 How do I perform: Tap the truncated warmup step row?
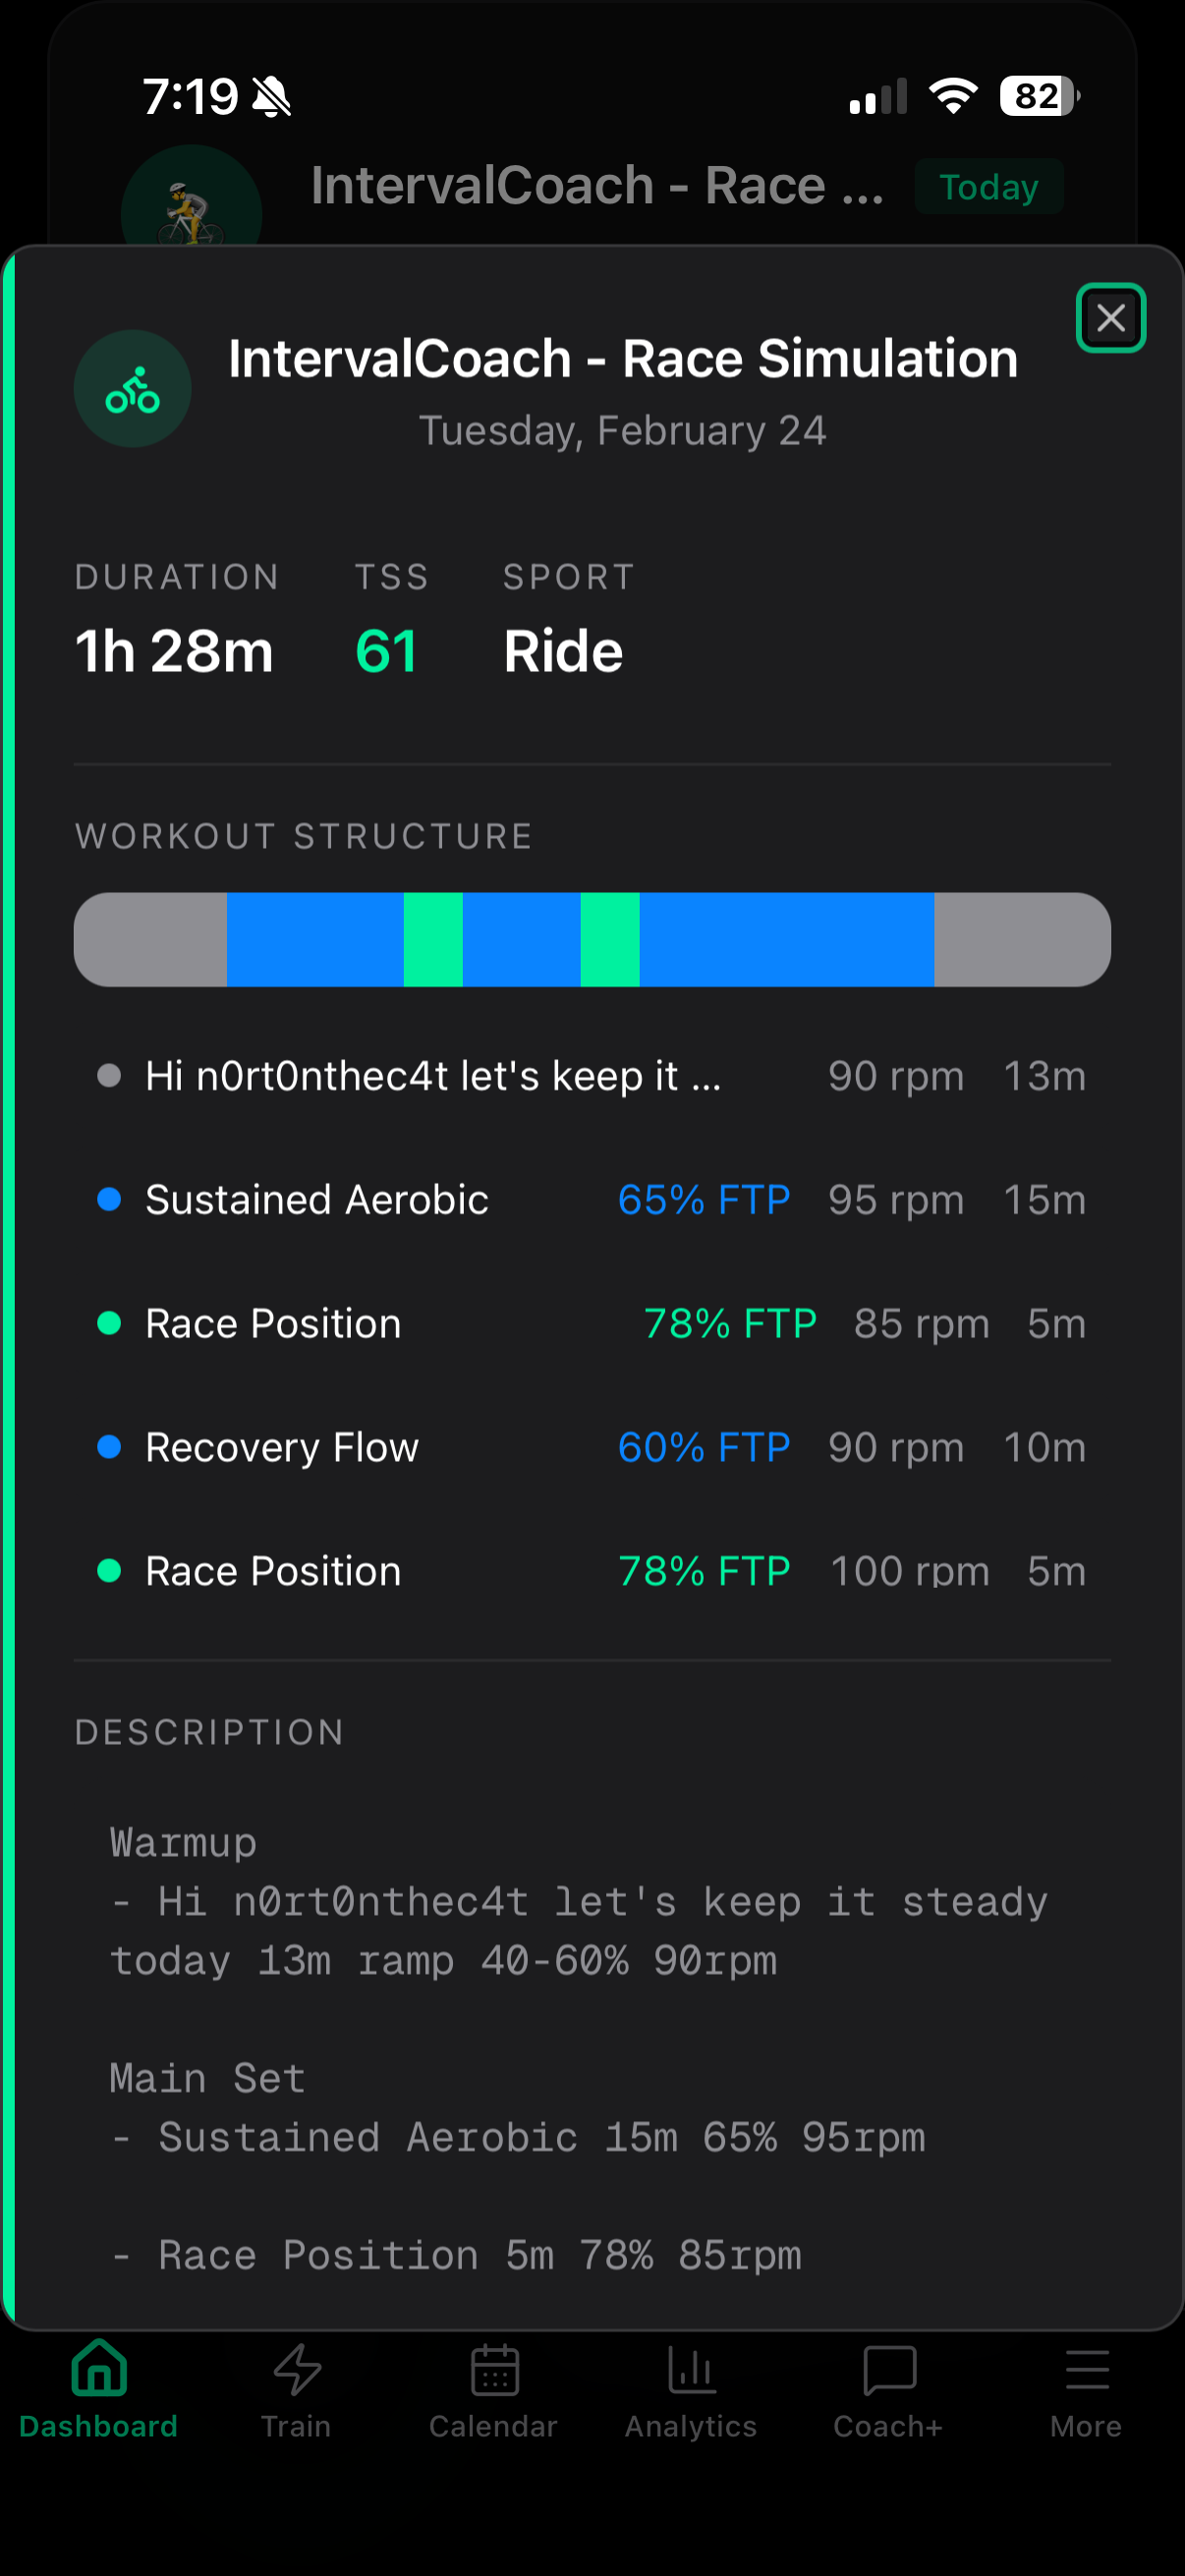pyautogui.click(x=592, y=1076)
